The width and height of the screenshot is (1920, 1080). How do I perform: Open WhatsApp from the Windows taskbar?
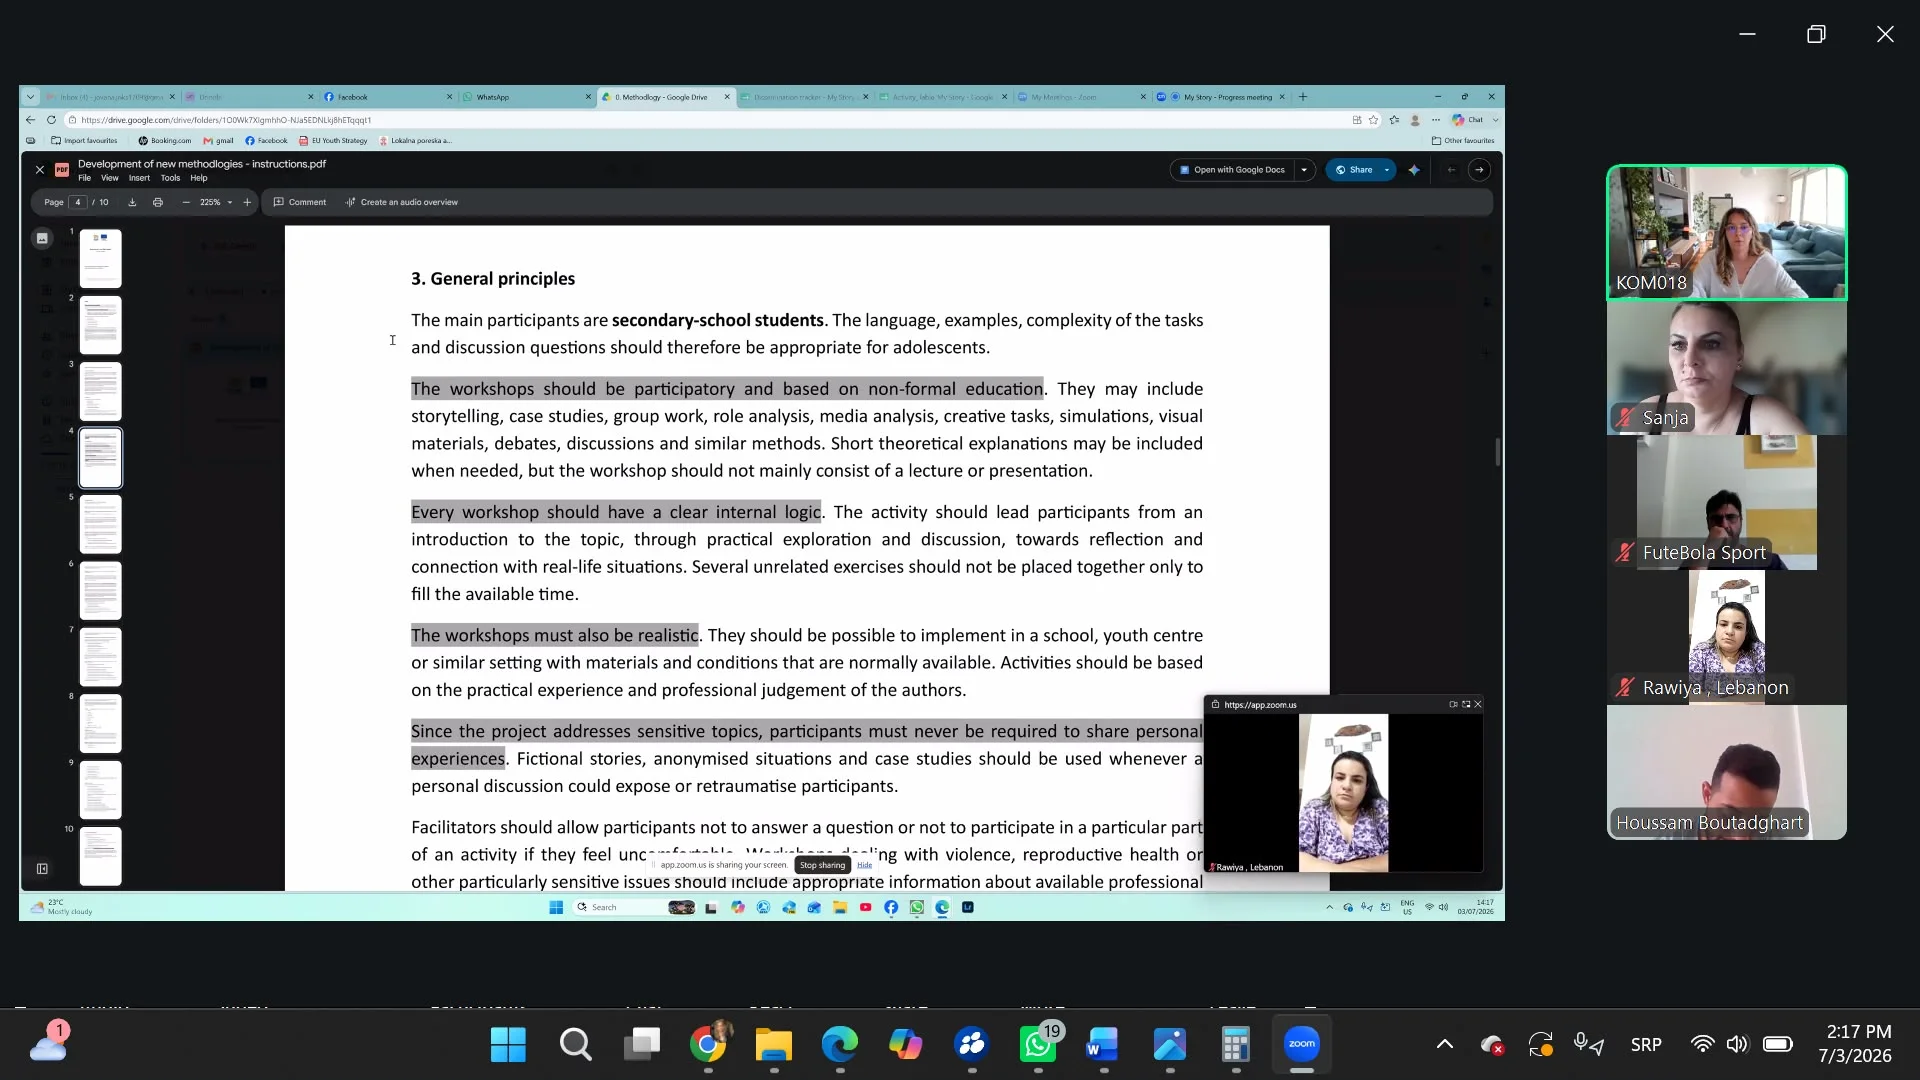pyautogui.click(x=1038, y=1045)
